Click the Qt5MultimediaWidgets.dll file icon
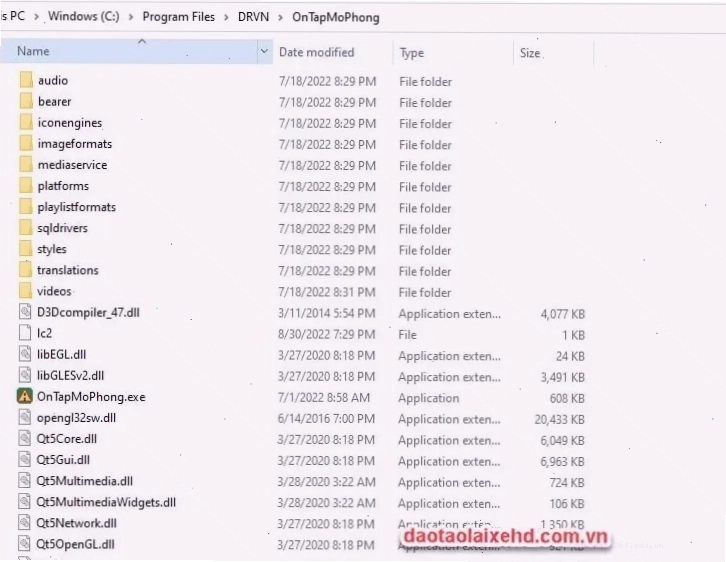The width and height of the screenshot is (726, 562). coord(25,502)
